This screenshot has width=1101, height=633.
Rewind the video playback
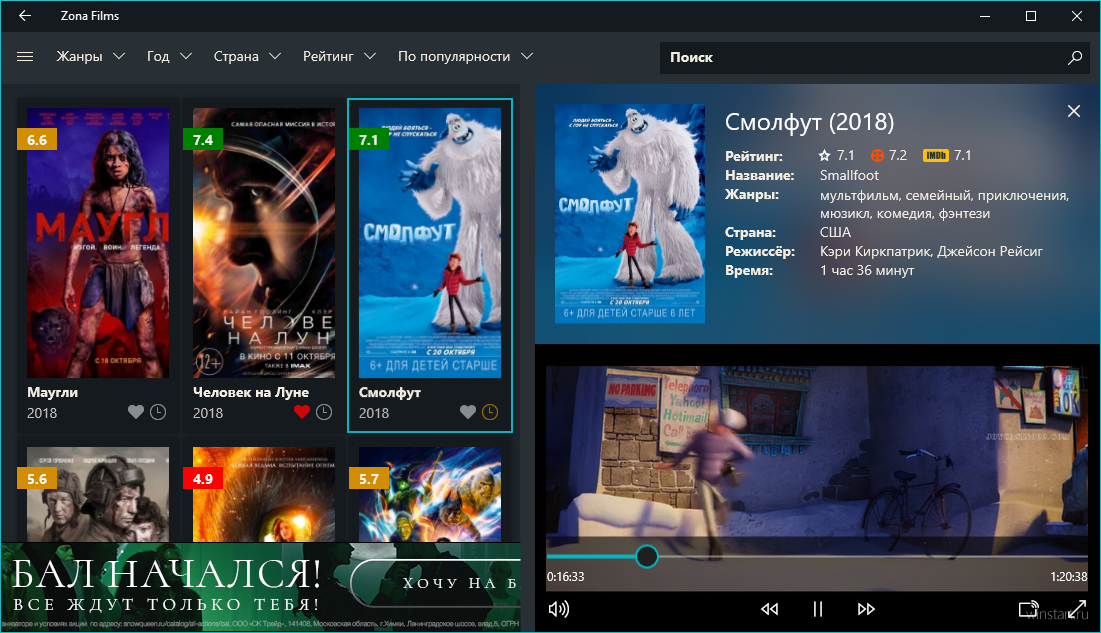click(x=770, y=609)
